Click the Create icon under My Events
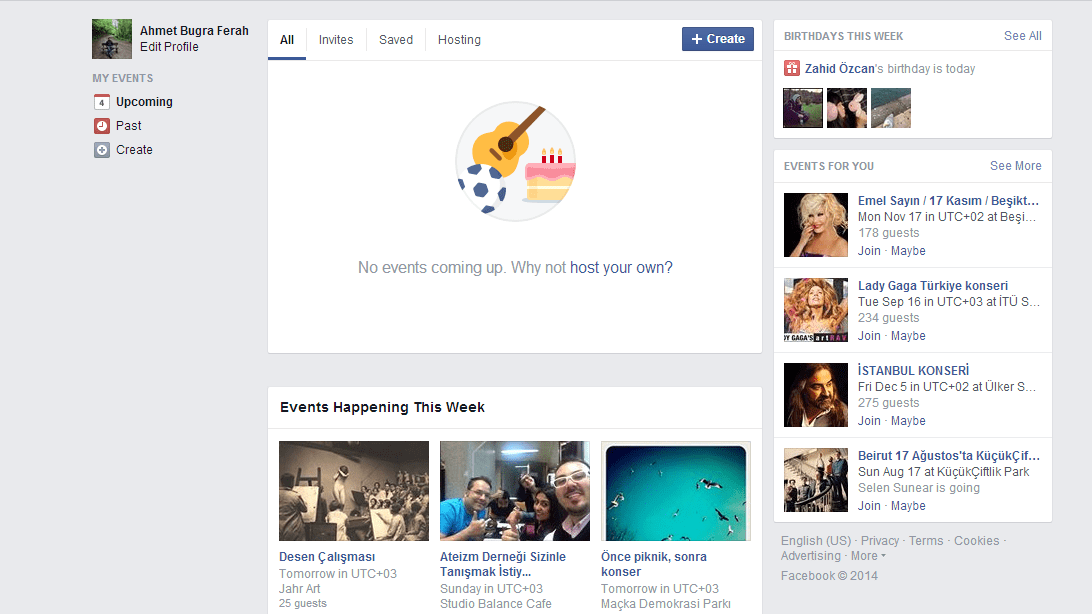The height and width of the screenshot is (614, 1092). (101, 149)
